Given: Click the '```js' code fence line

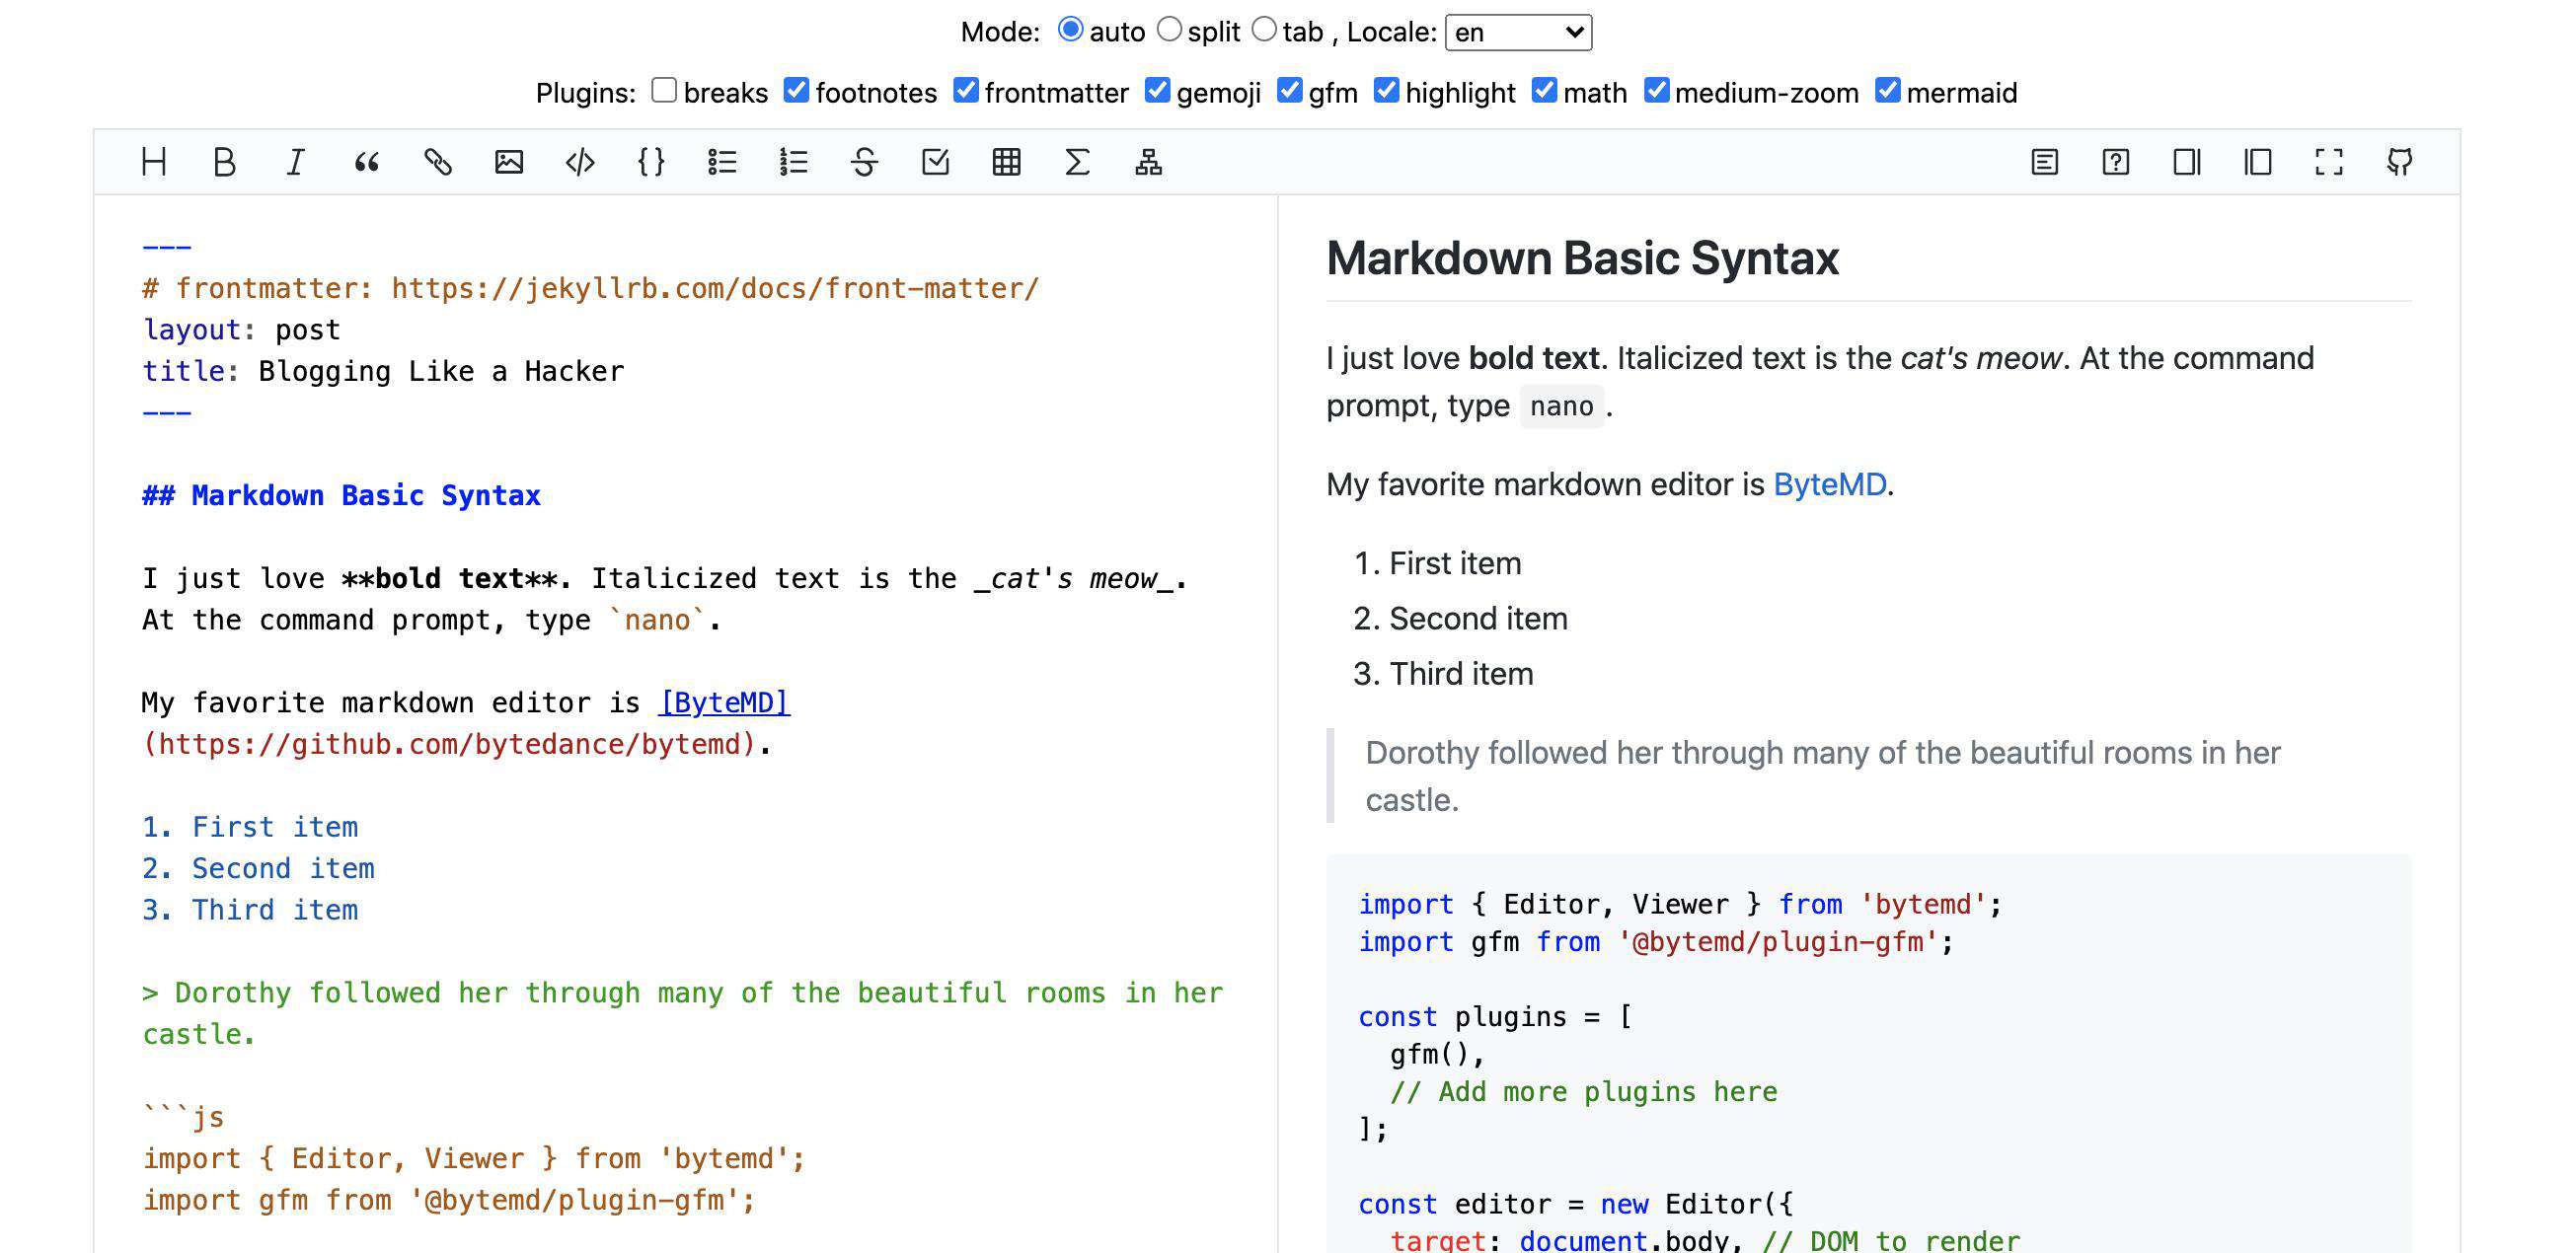Looking at the screenshot, I should coord(183,1117).
